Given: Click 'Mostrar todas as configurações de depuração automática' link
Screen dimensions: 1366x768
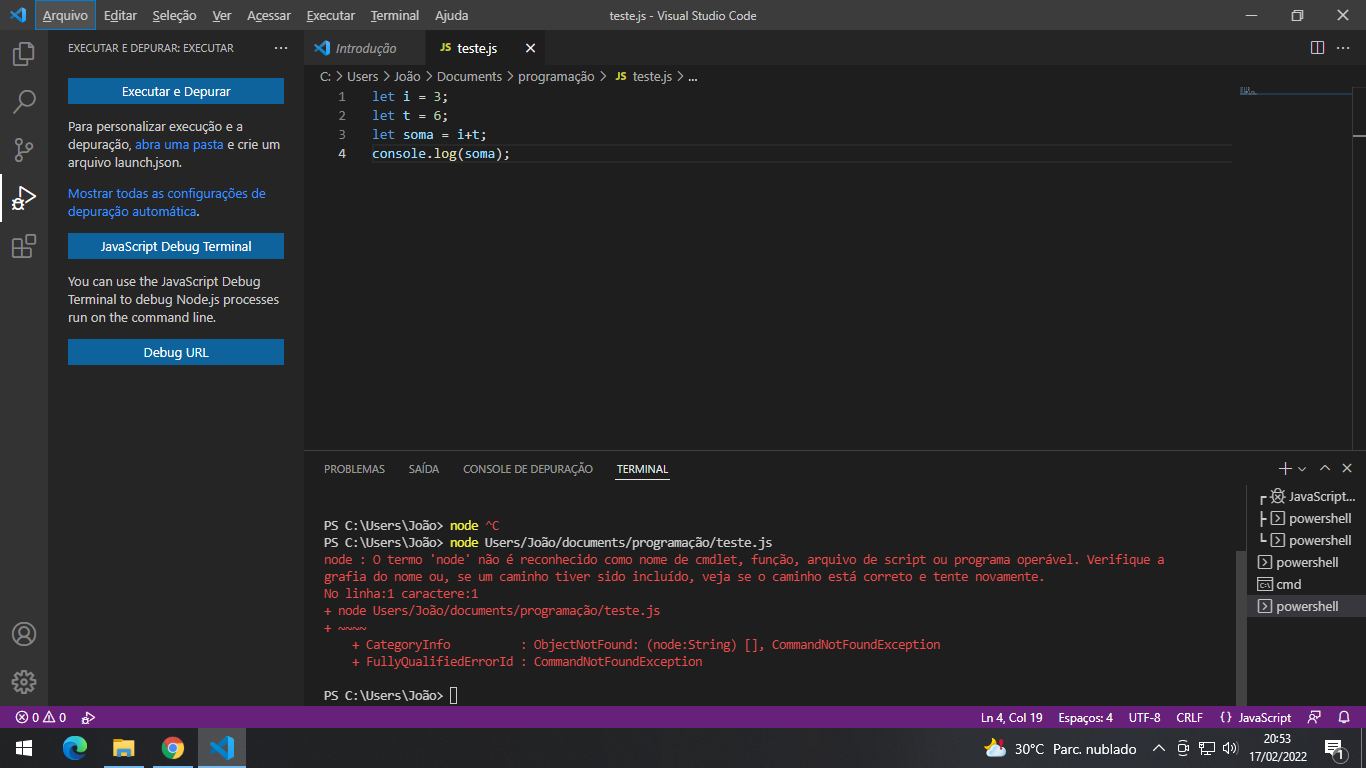Looking at the screenshot, I should 167,202.
